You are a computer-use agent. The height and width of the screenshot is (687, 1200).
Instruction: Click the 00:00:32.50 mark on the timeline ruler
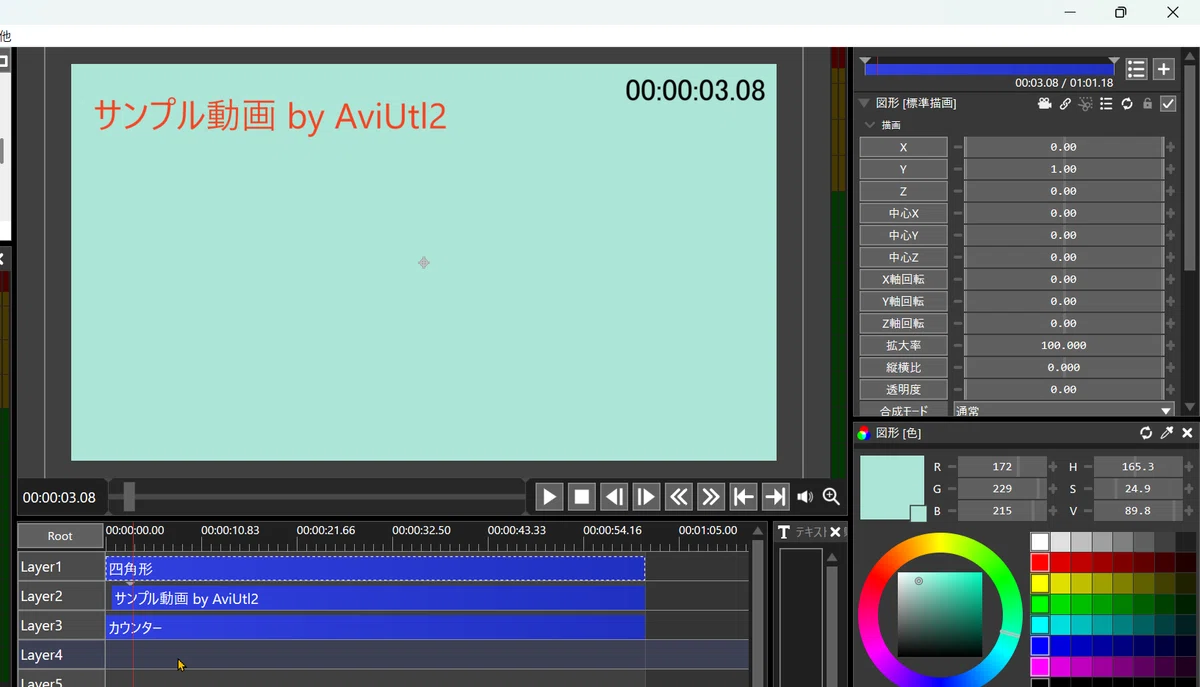point(421,530)
